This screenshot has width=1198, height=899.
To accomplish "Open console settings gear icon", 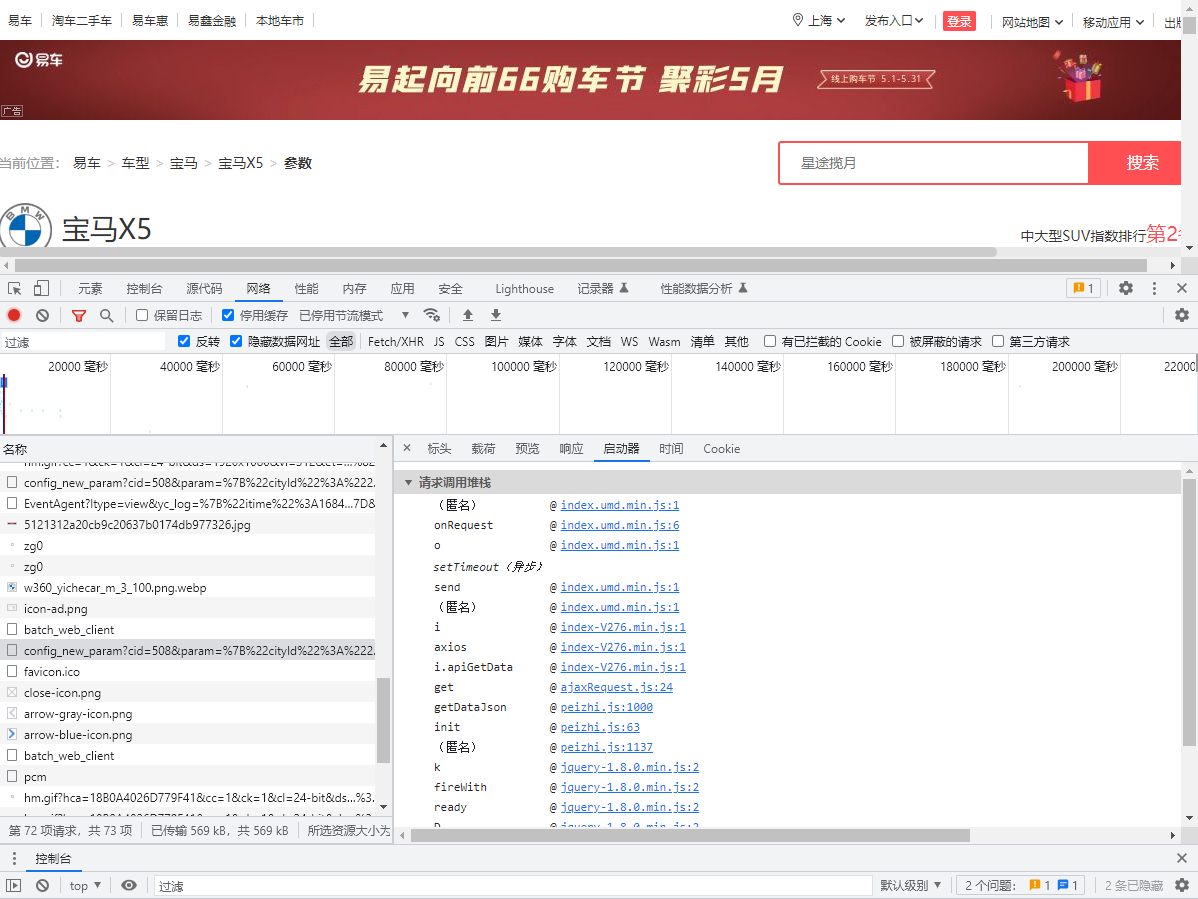I will point(1182,885).
